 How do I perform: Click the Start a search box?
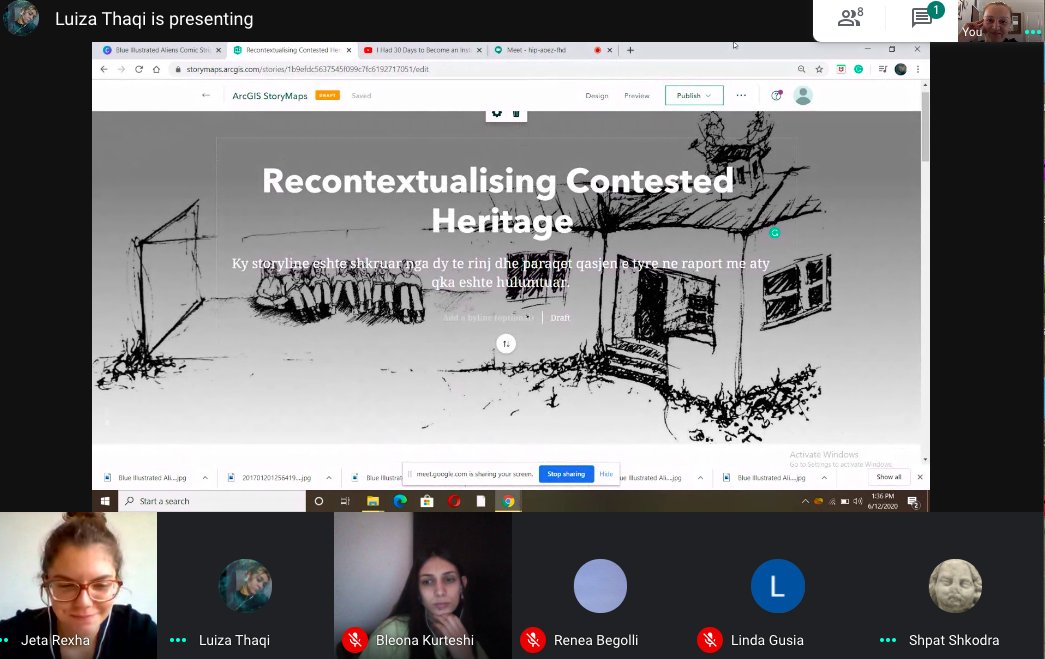click(212, 501)
